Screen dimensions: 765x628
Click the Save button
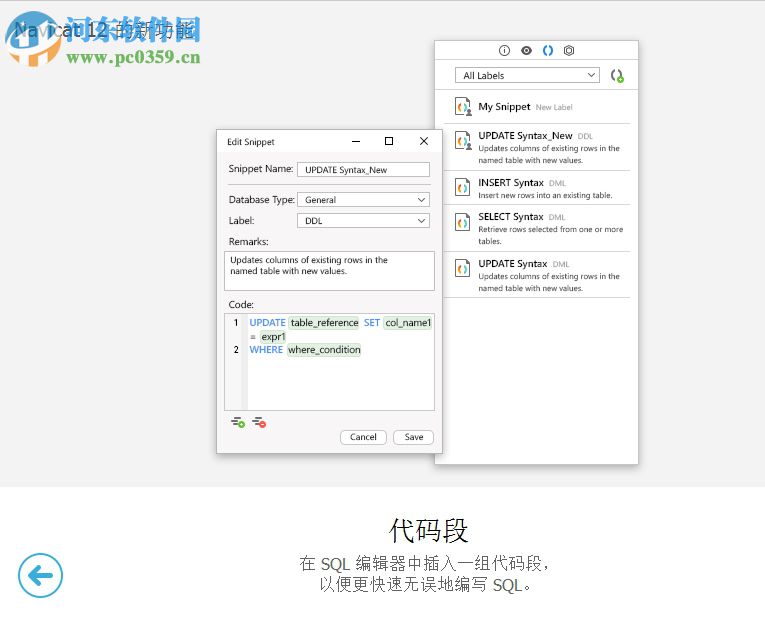click(414, 437)
